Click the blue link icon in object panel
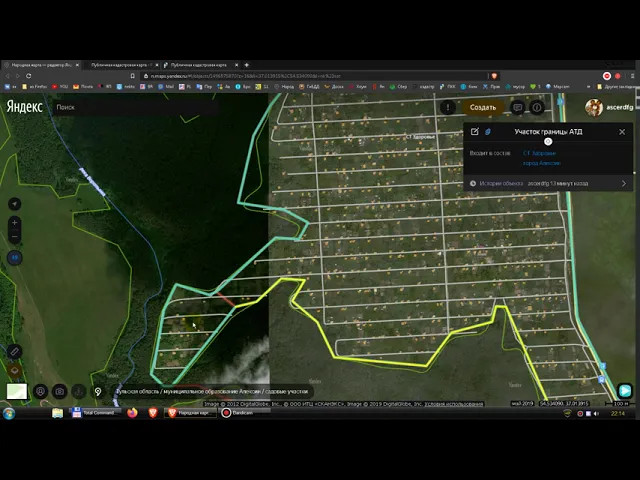Screen dimensions: 640x480 click(488, 131)
